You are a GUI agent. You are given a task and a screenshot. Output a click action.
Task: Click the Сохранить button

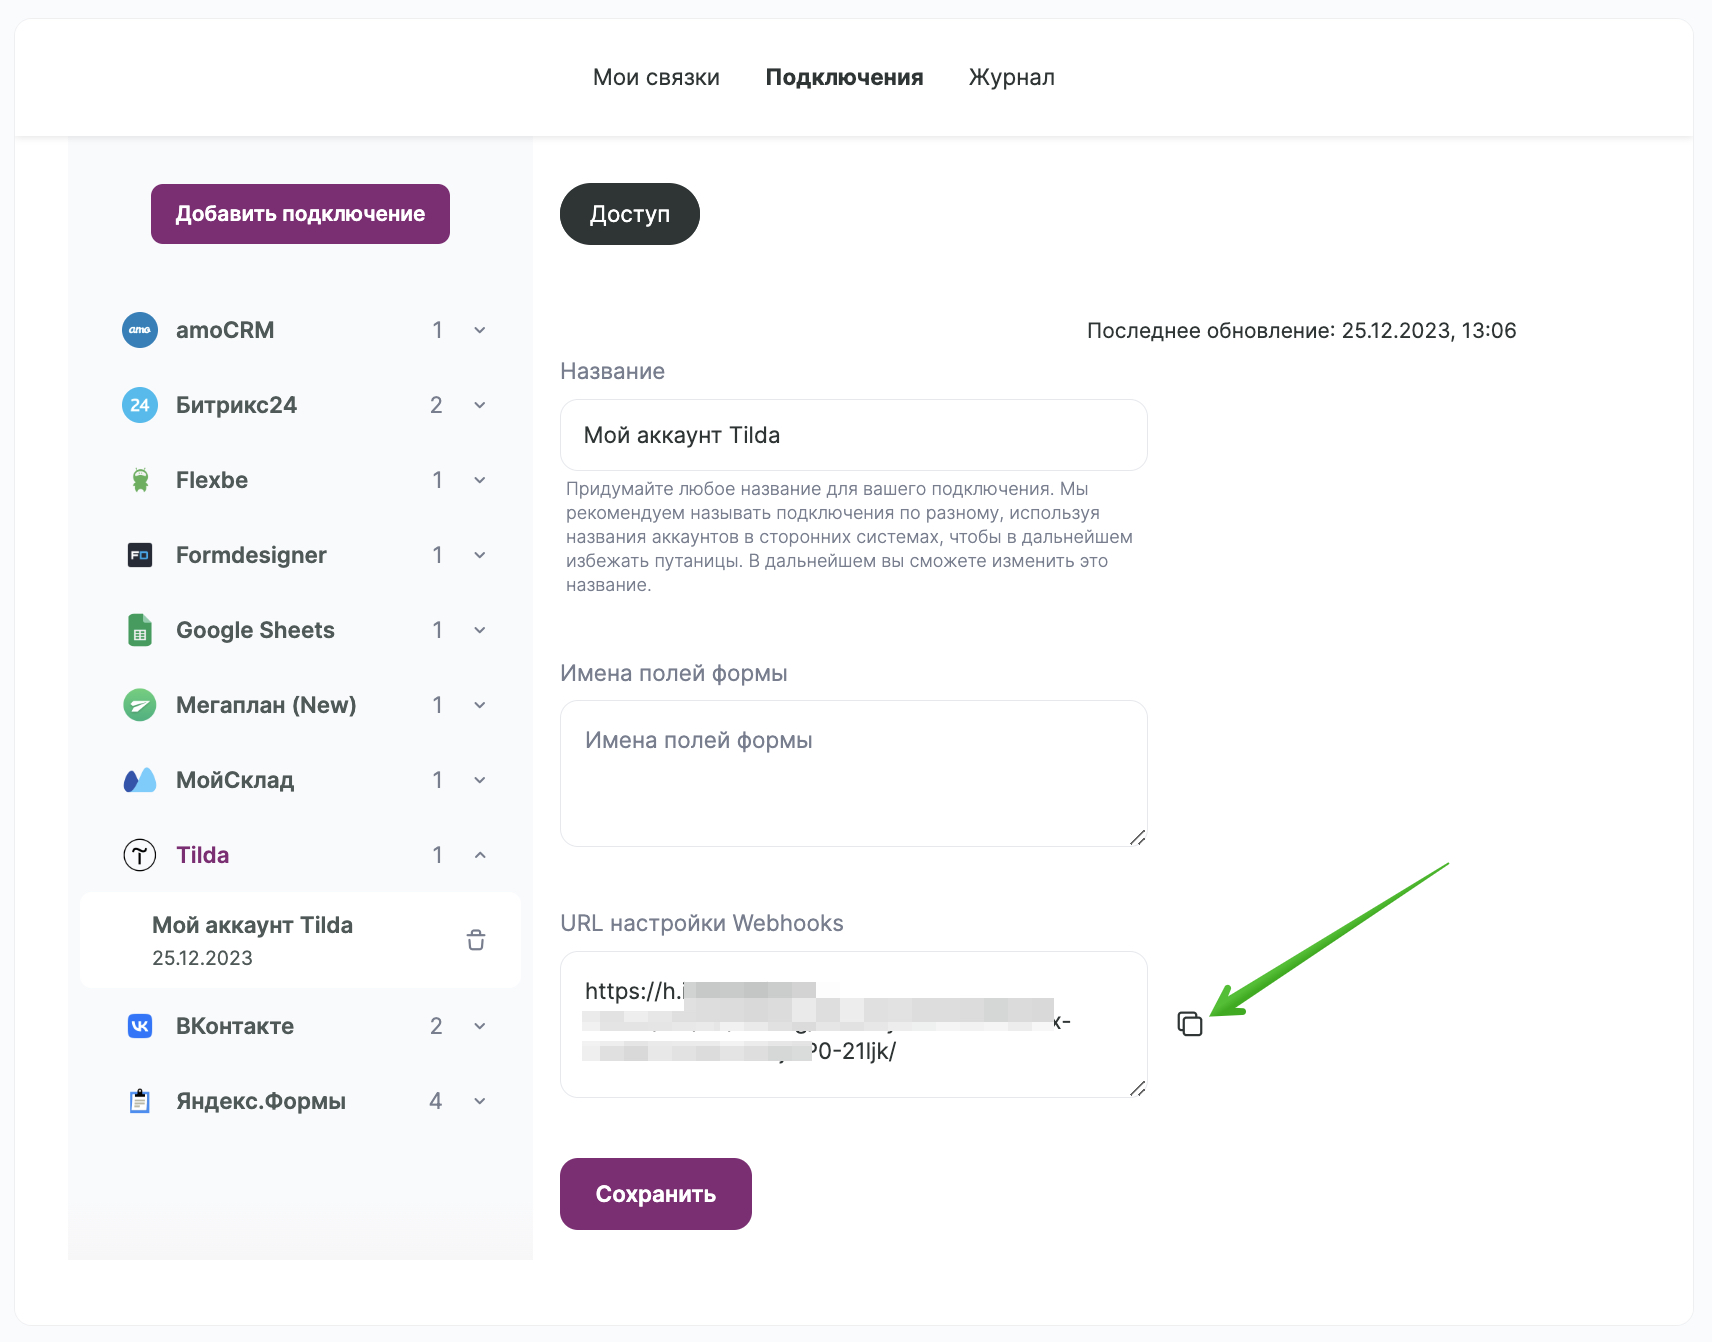(656, 1194)
